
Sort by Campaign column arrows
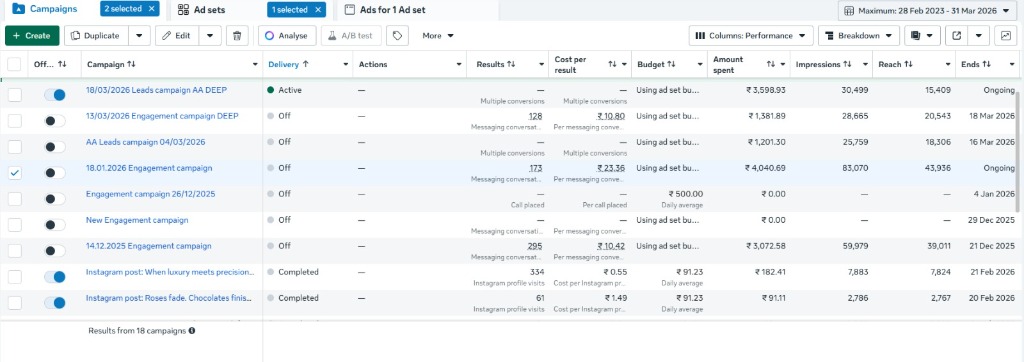[x=131, y=64]
